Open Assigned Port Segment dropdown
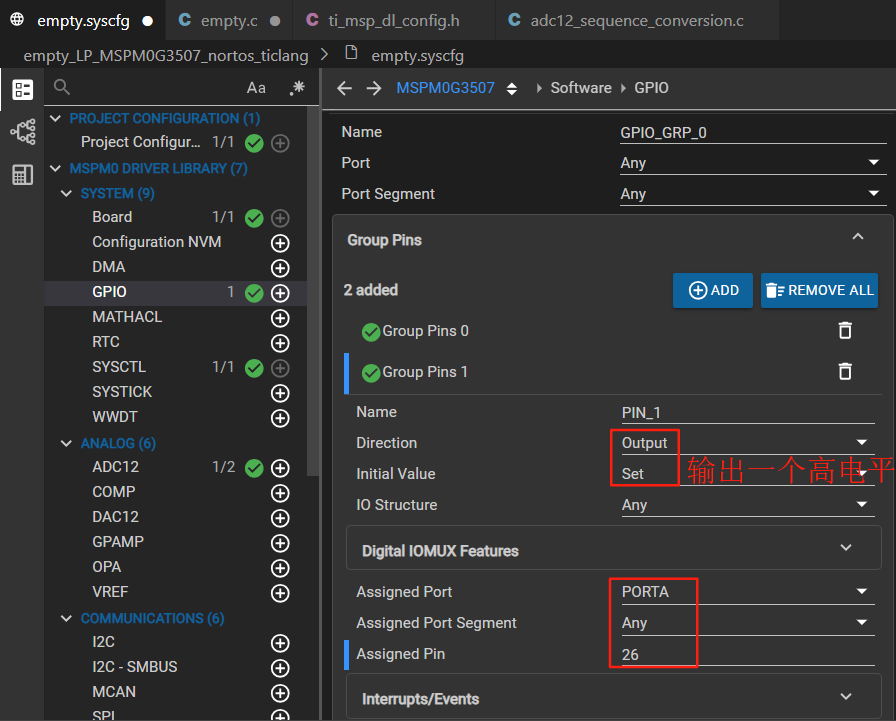 748,623
